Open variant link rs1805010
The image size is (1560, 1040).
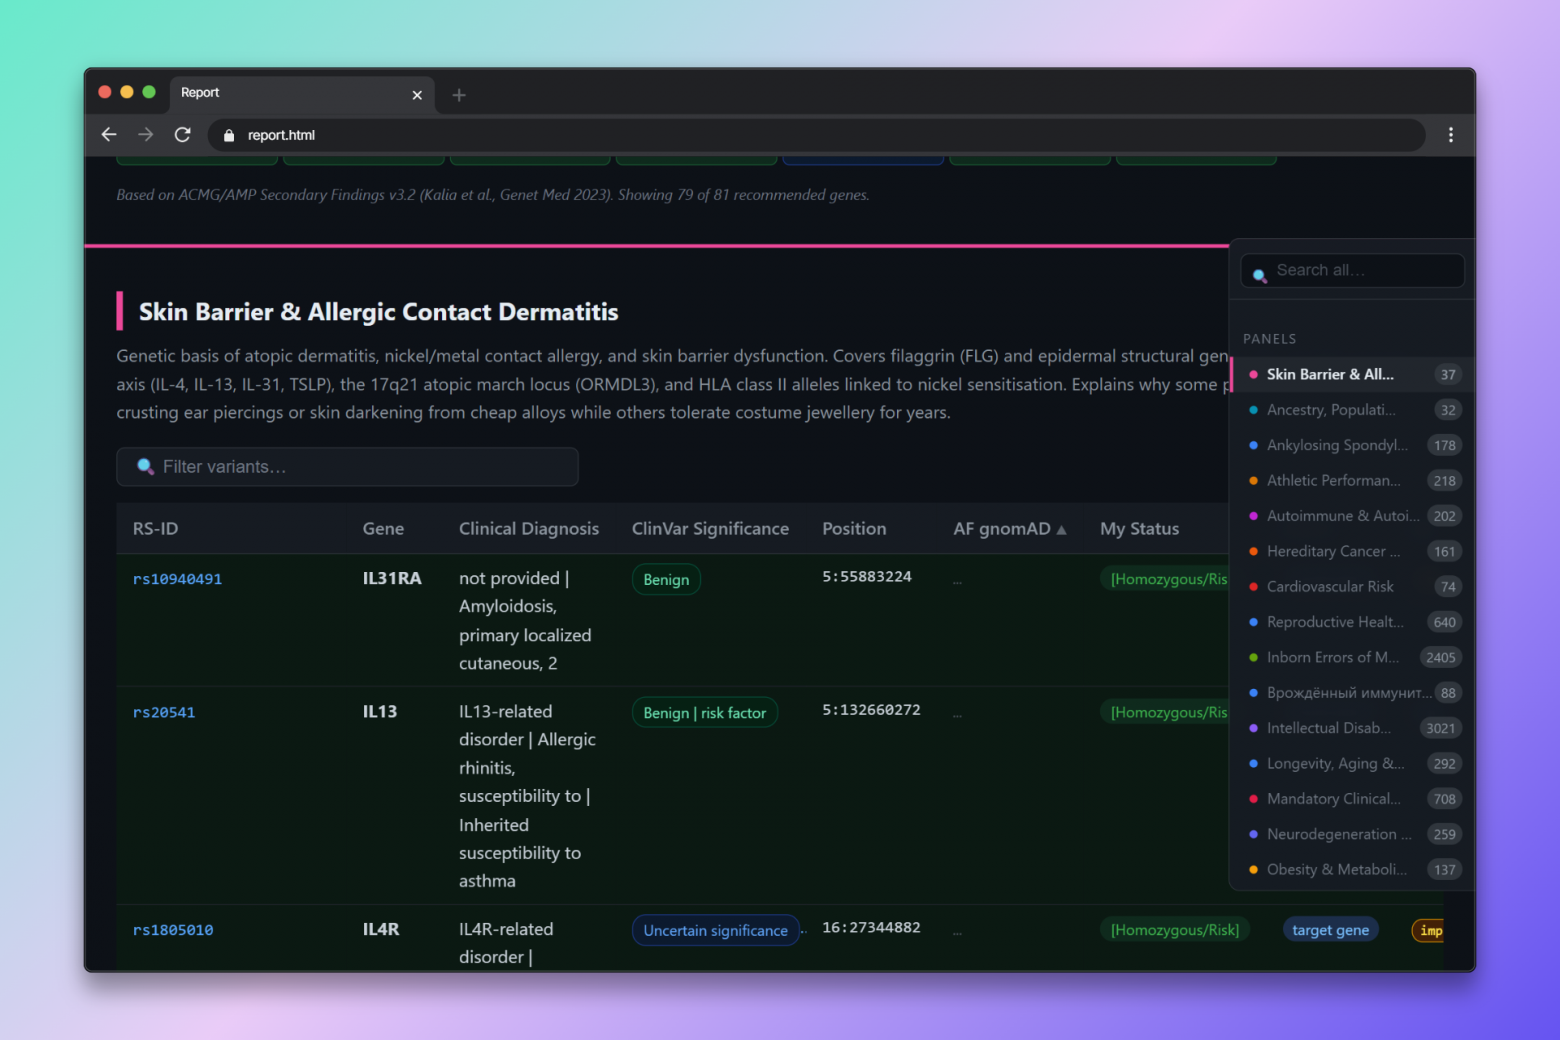coord(173,930)
